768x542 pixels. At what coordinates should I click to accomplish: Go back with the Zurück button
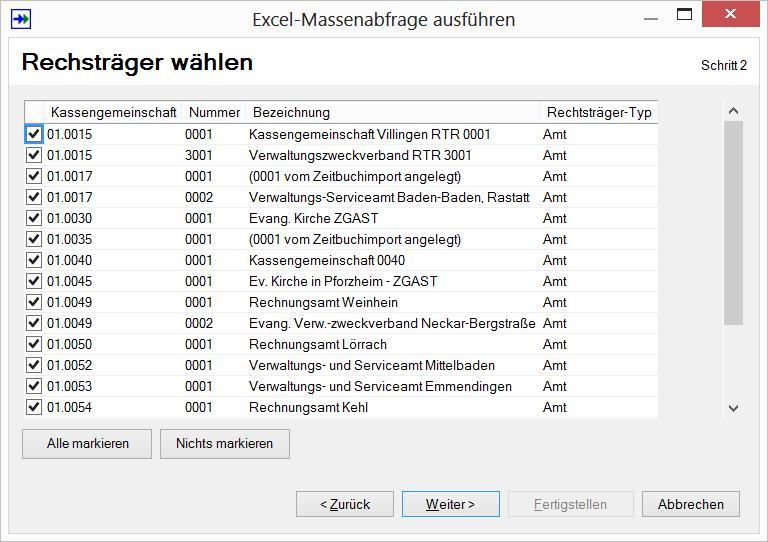(345, 504)
